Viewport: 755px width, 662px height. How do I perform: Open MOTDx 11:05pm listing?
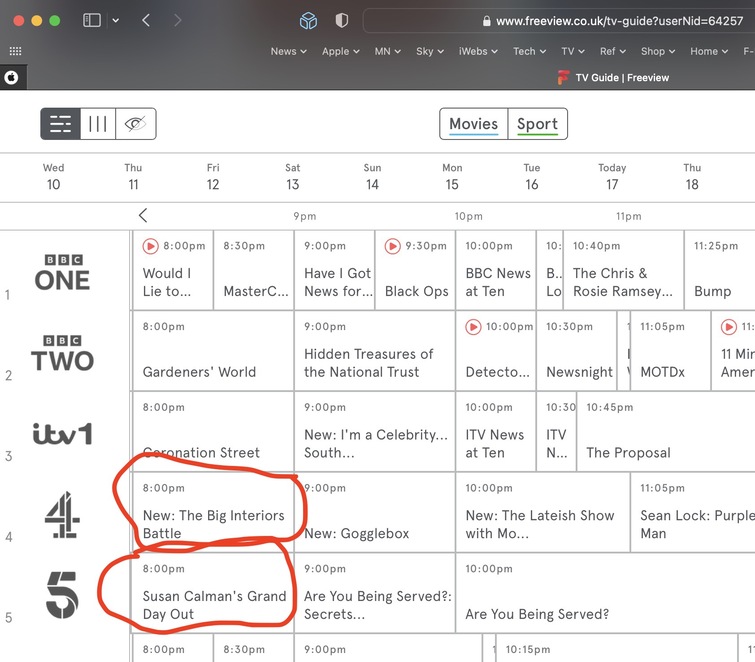pyautogui.click(x=670, y=351)
